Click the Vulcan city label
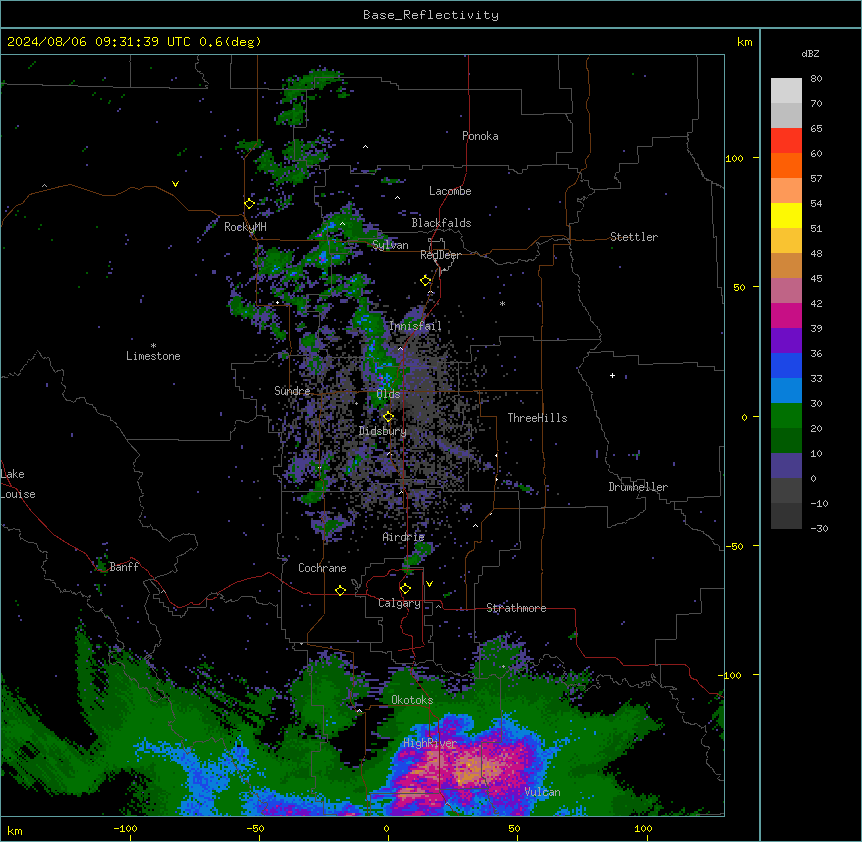Image resolution: width=862 pixels, height=842 pixels. pos(542,792)
